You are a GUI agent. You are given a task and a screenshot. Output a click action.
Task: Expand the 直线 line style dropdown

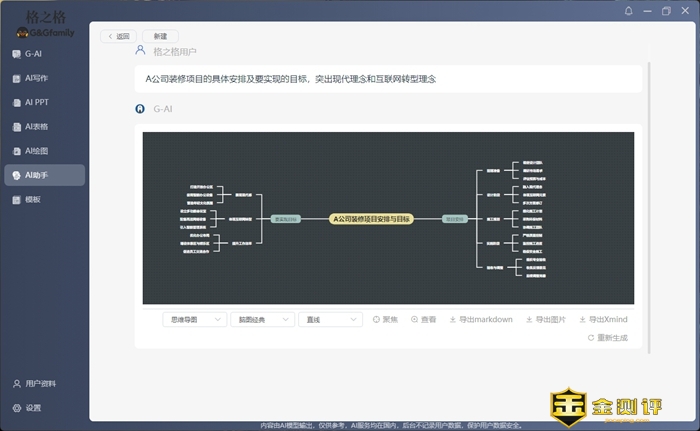click(x=329, y=320)
